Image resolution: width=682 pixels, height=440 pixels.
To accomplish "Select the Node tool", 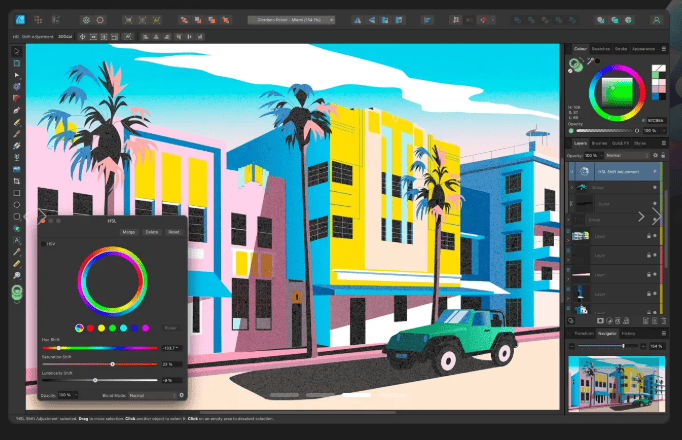I will click(17, 75).
